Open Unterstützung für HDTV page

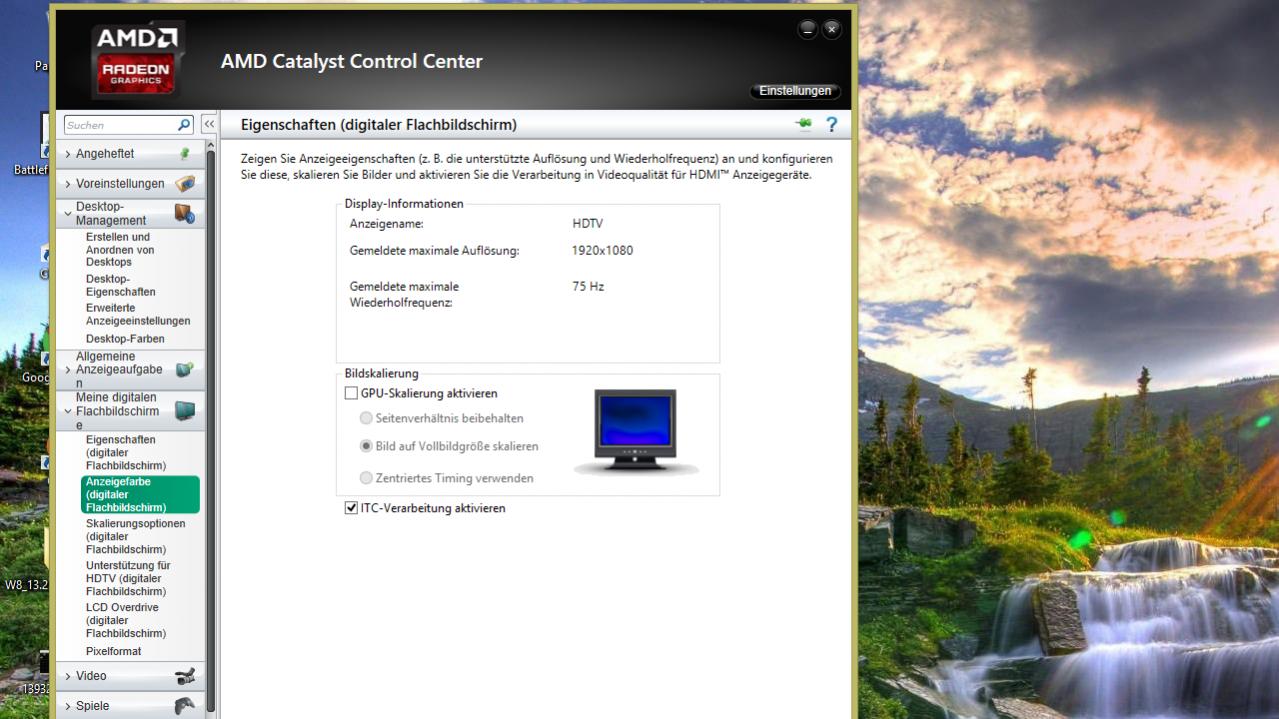(128, 578)
